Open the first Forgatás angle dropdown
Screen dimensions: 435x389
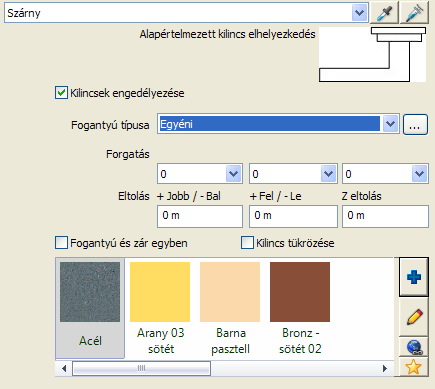pos(233,174)
